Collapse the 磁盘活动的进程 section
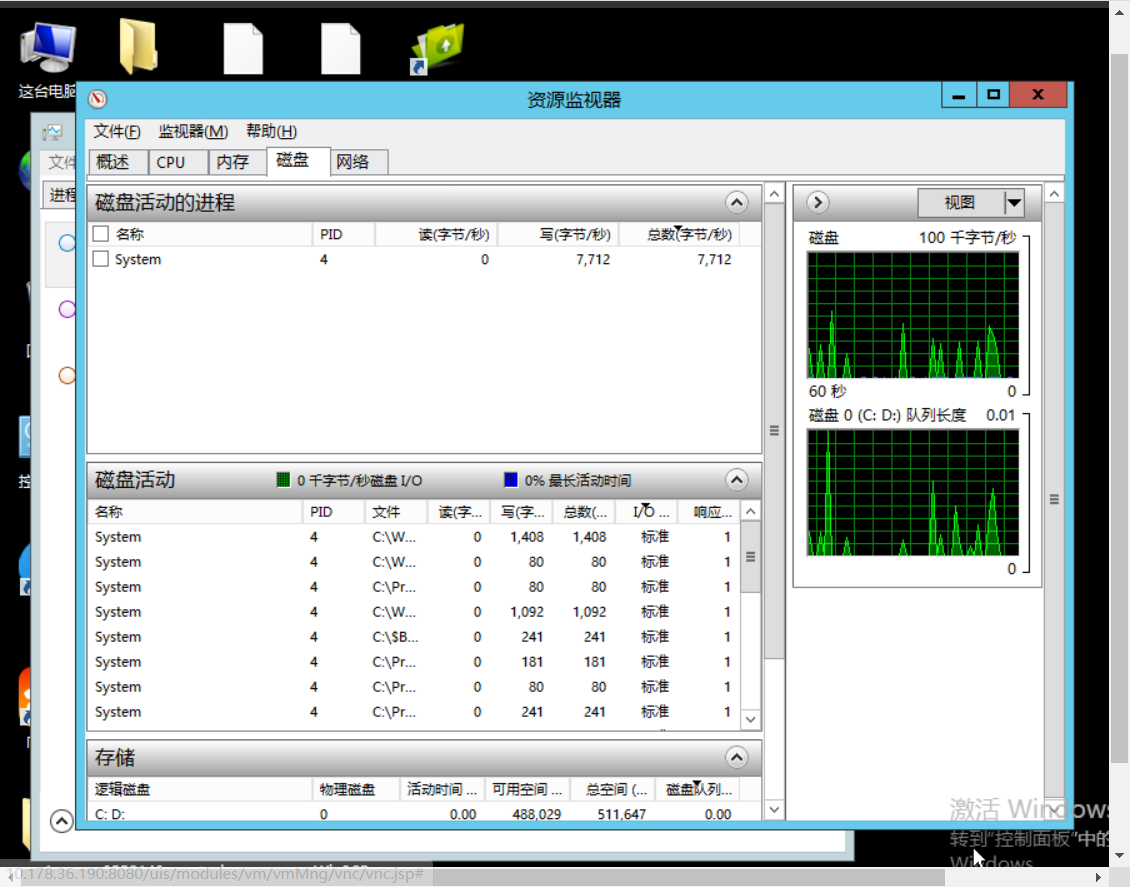Screen dimensions: 1130x887 (x=736, y=203)
